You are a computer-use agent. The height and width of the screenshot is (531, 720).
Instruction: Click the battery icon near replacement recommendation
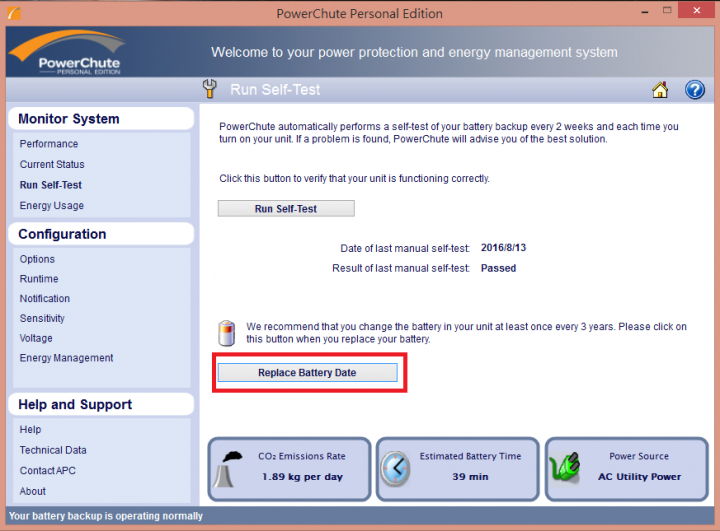pyautogui.click(x=226, y=333)
